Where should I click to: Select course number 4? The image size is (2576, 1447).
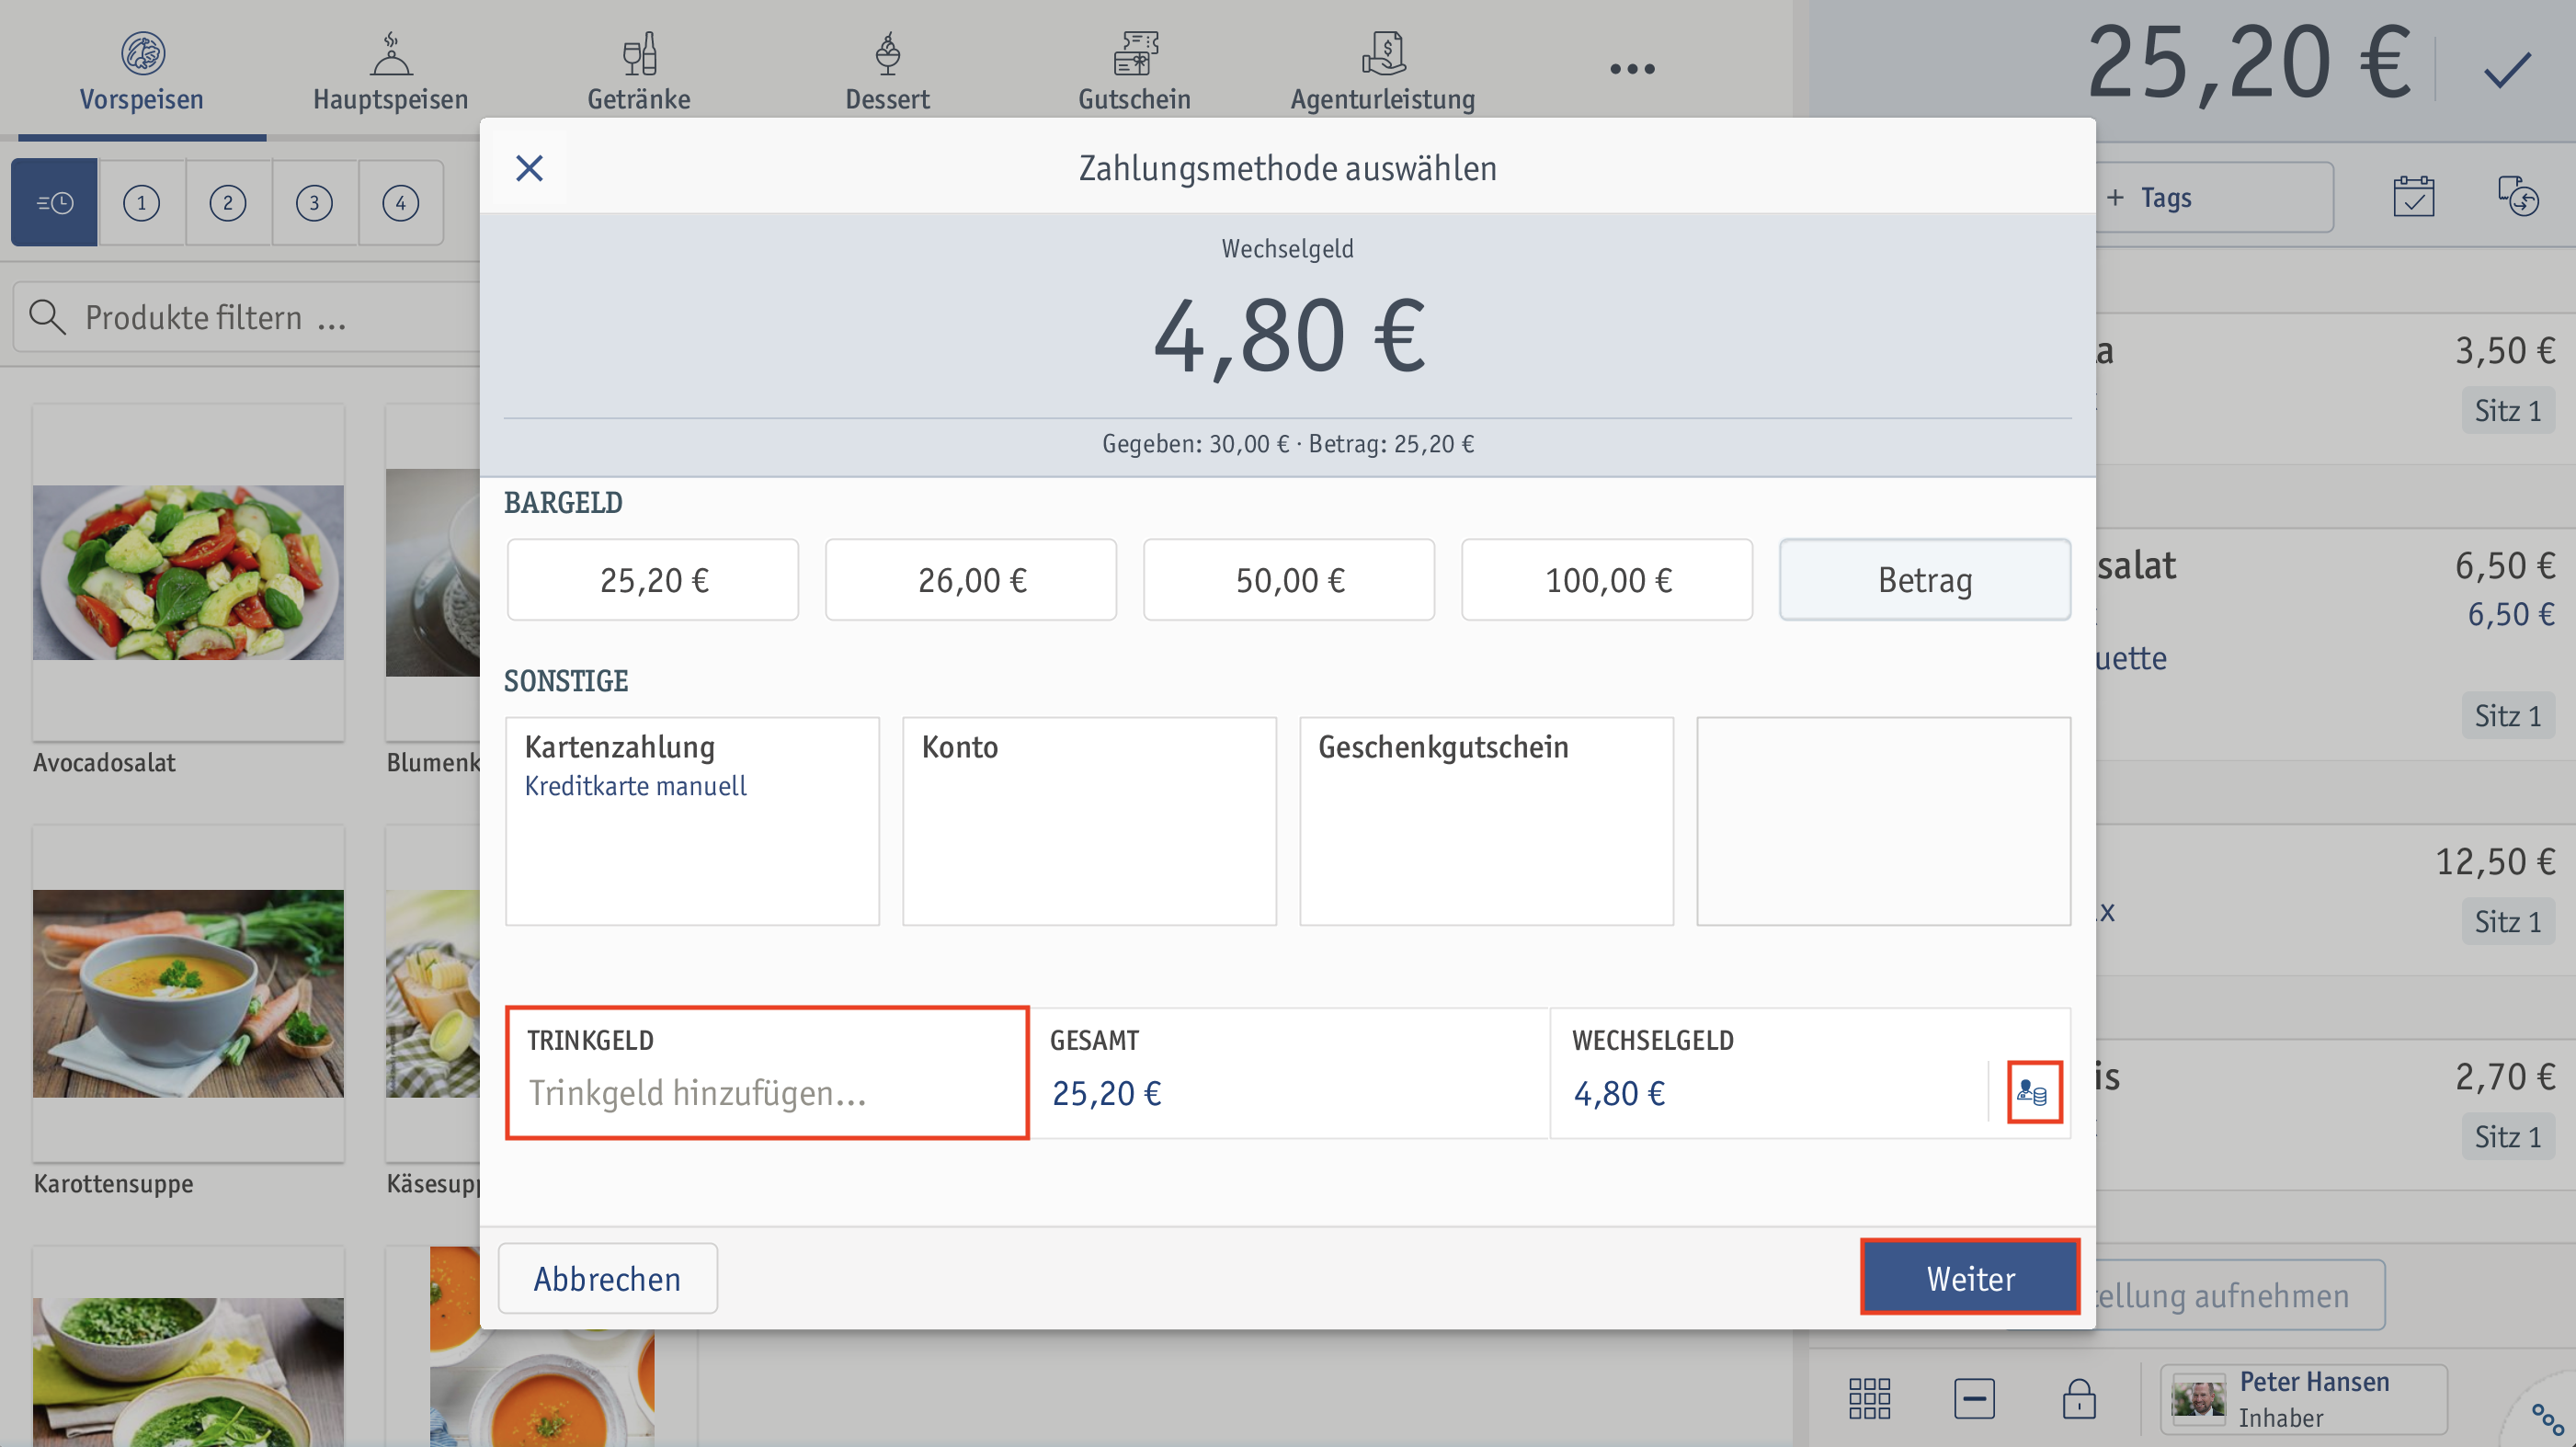pyautogui.click(x=400, y=202)
